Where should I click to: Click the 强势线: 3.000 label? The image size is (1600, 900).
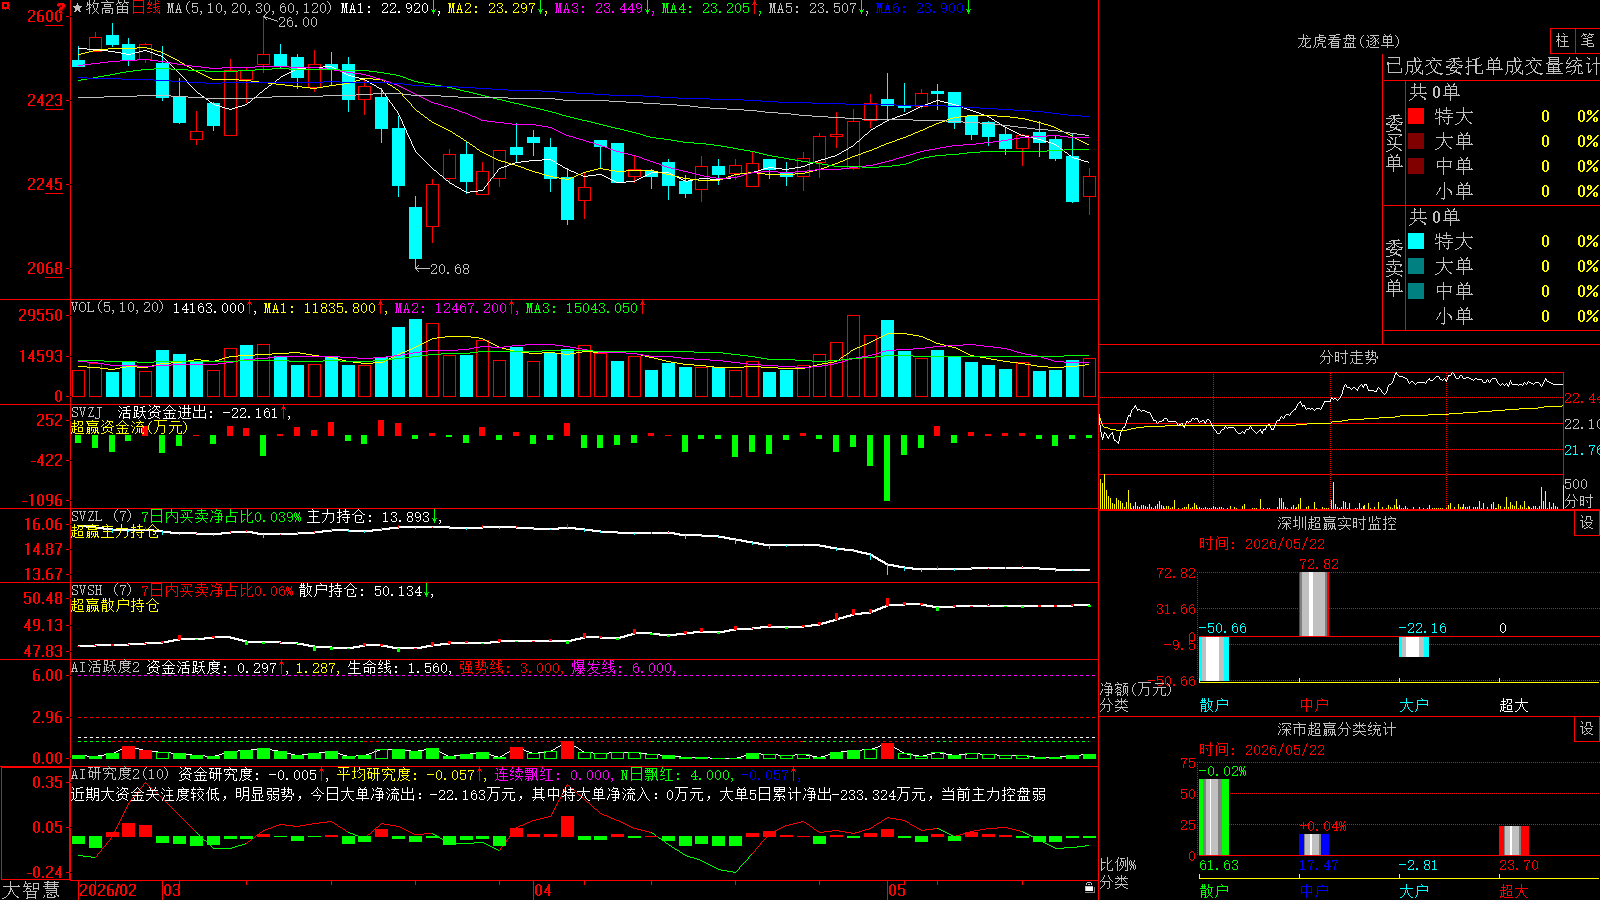click(510, 667)
